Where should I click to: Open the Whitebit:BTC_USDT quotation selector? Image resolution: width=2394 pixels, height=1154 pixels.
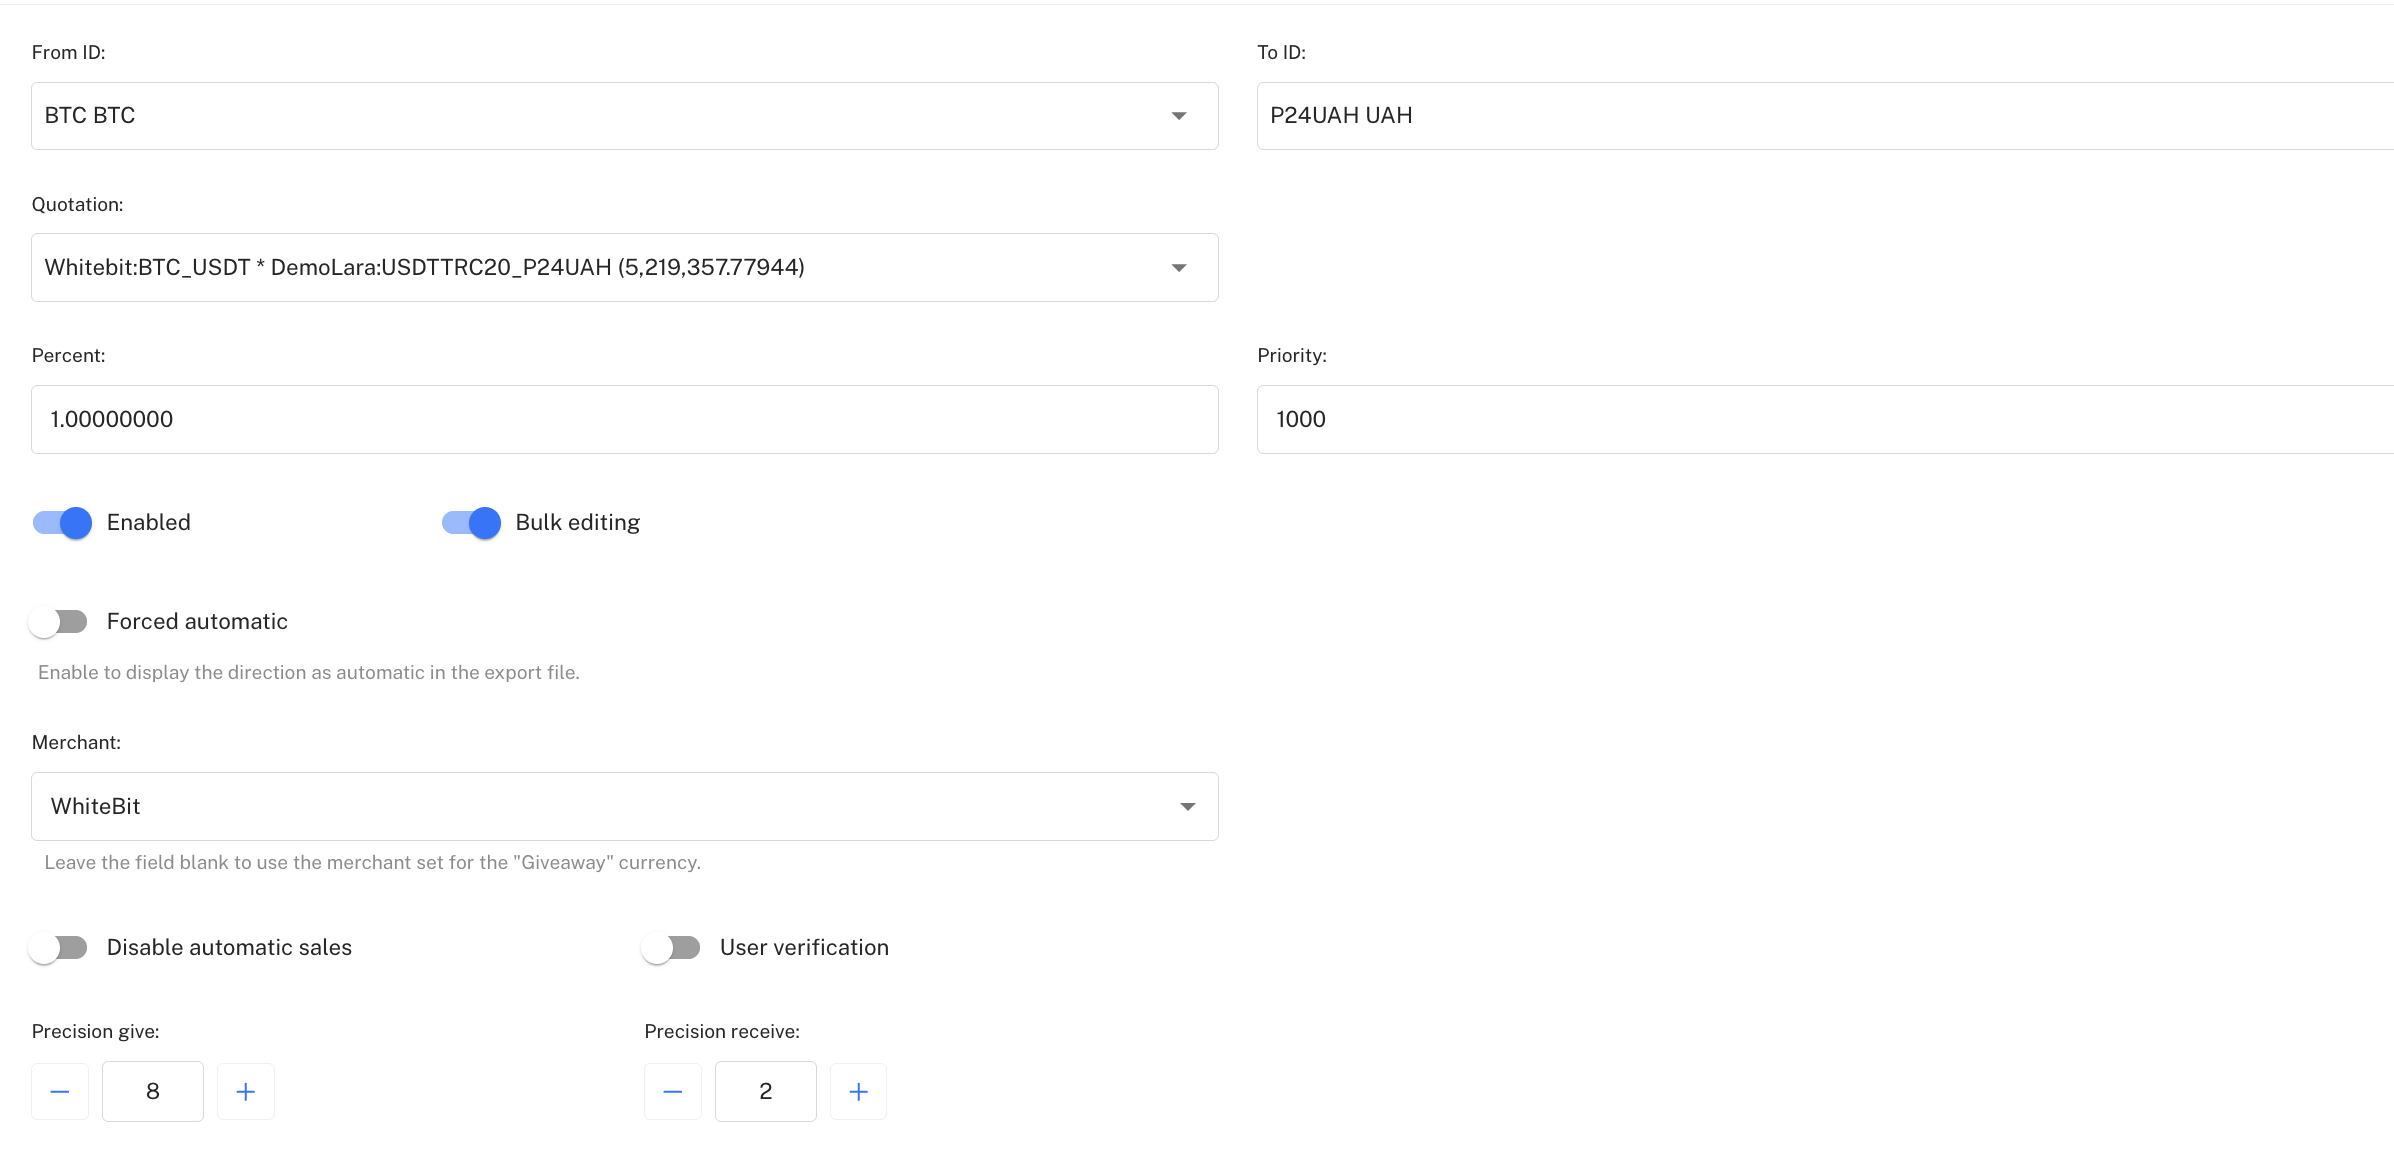tap(600, 268)
